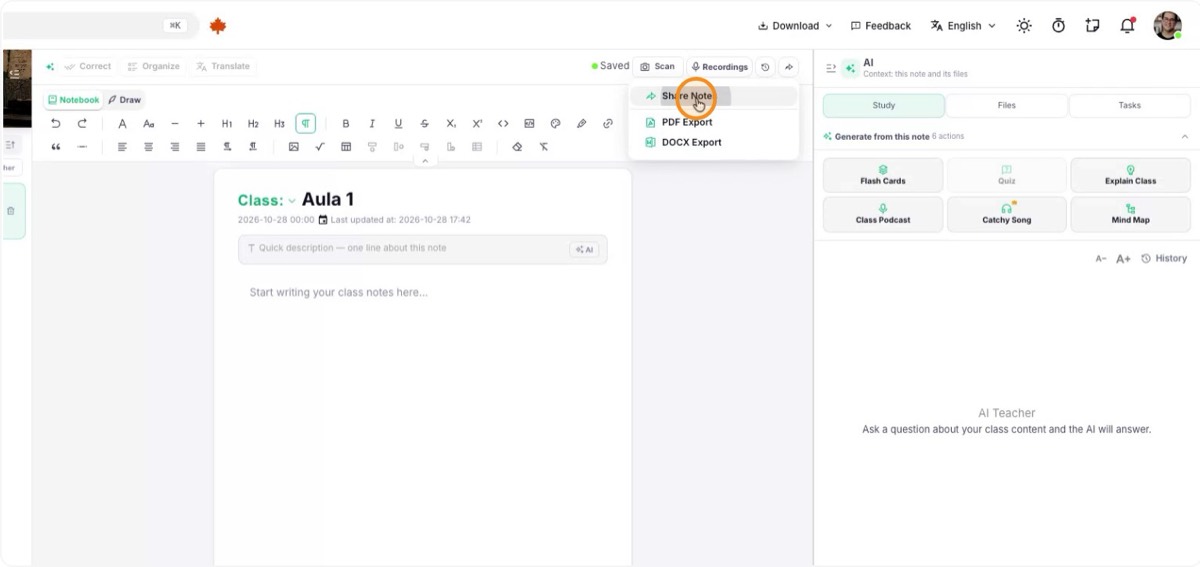
Task: Increase font size with plus icon
Action: tap(201, 124)
